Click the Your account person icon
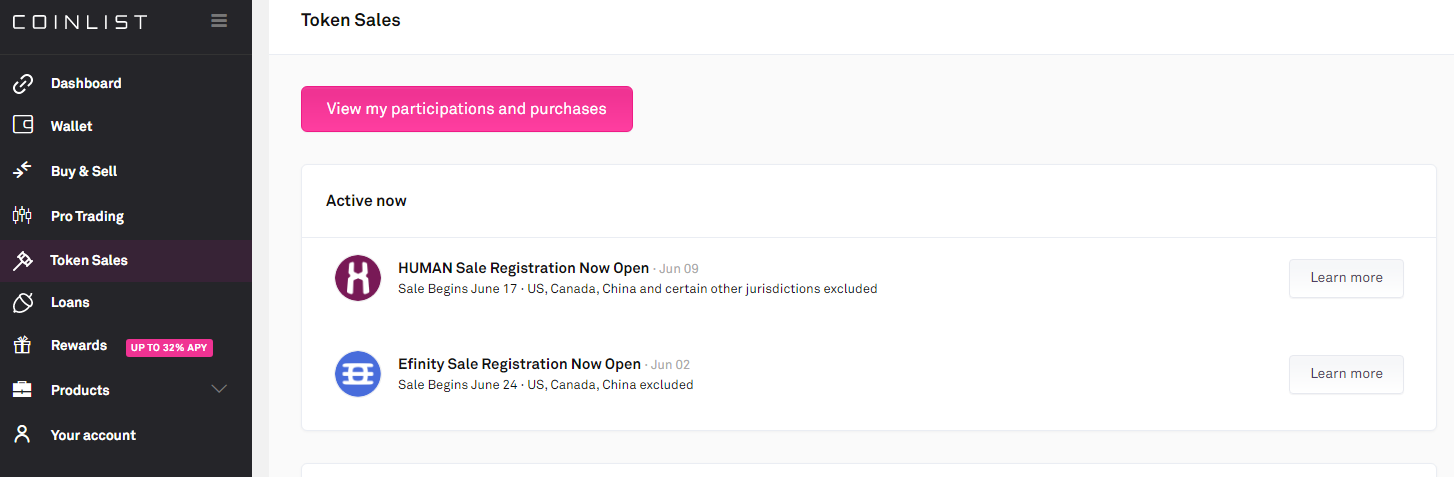Screen dimensions: 1454x477 coord(23,435)
